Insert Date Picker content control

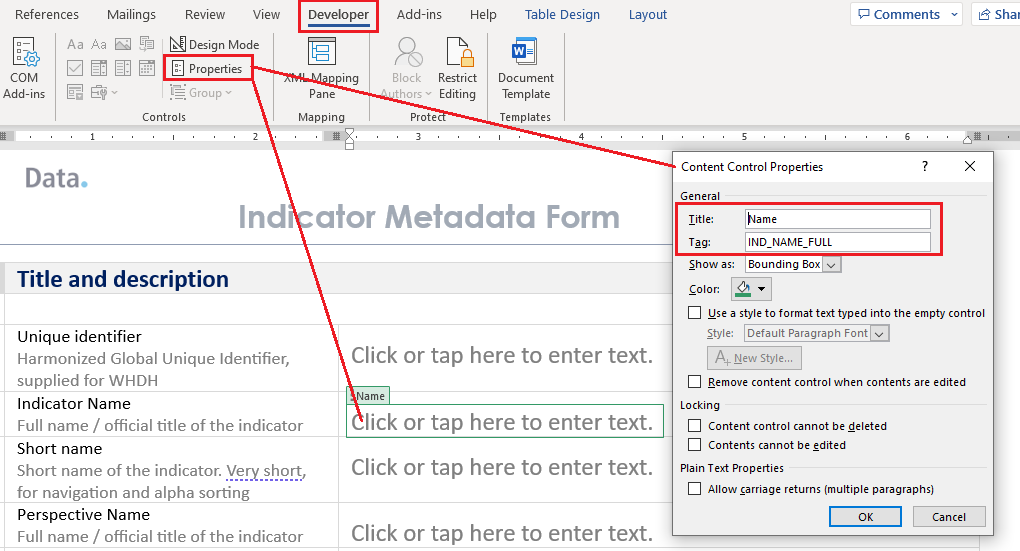pos(147,68)
